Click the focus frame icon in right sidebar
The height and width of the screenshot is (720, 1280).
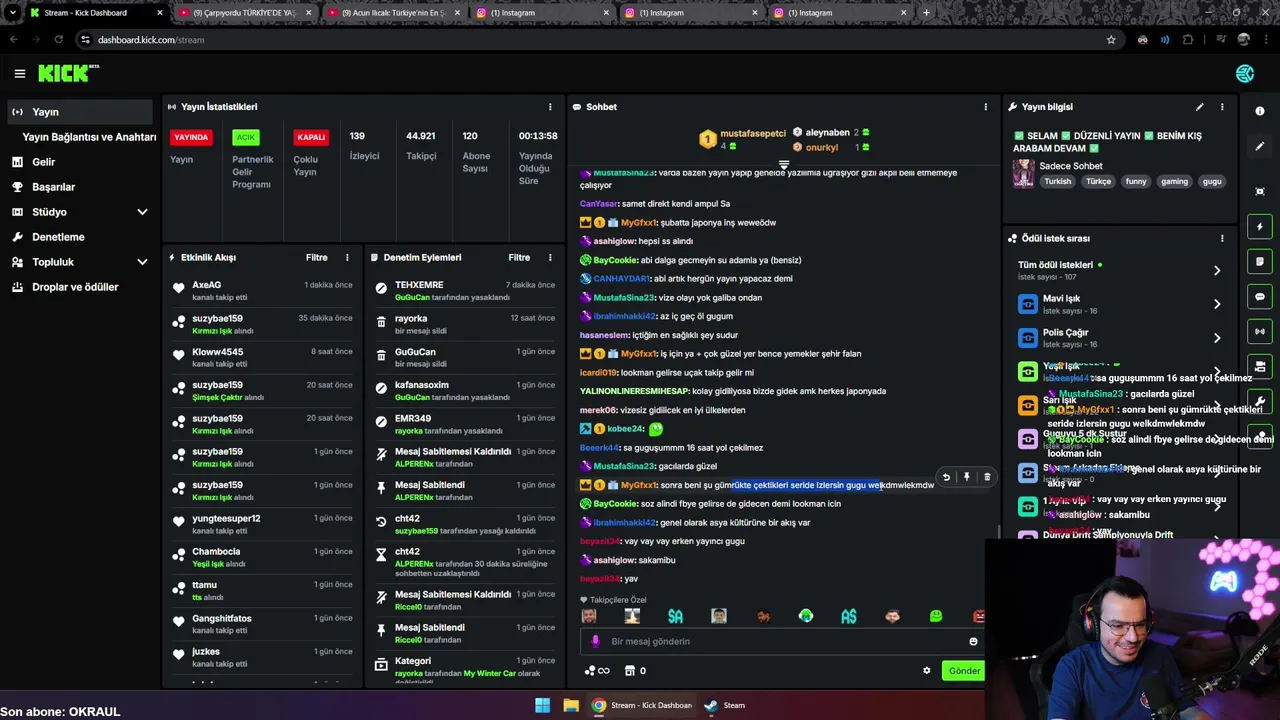(x=1260, y=191)
